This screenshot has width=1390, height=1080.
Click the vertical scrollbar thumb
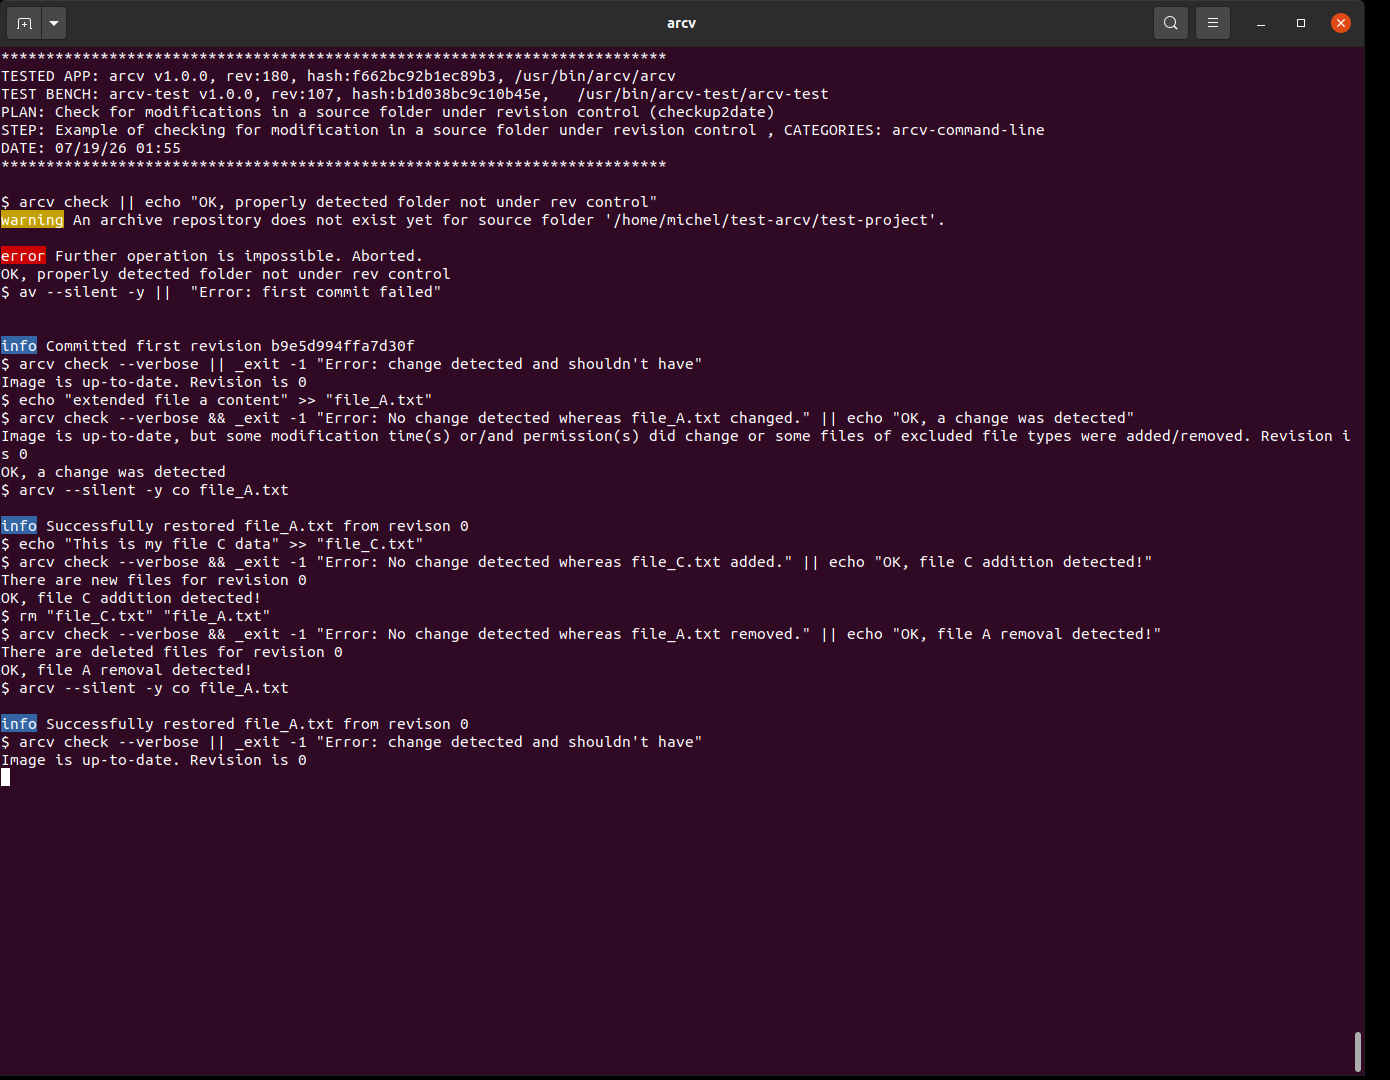[x=1357, y=1051]
